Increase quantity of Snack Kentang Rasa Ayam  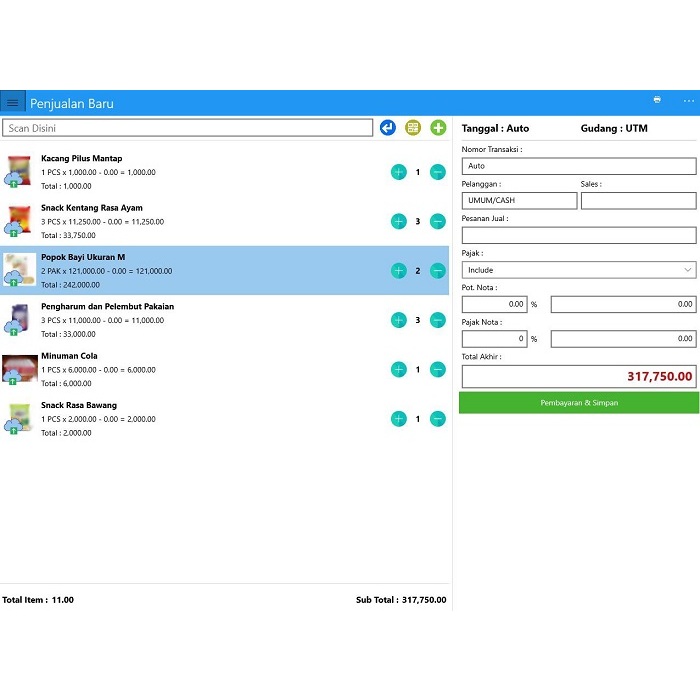pyautogui.click(x=399, y=221)
